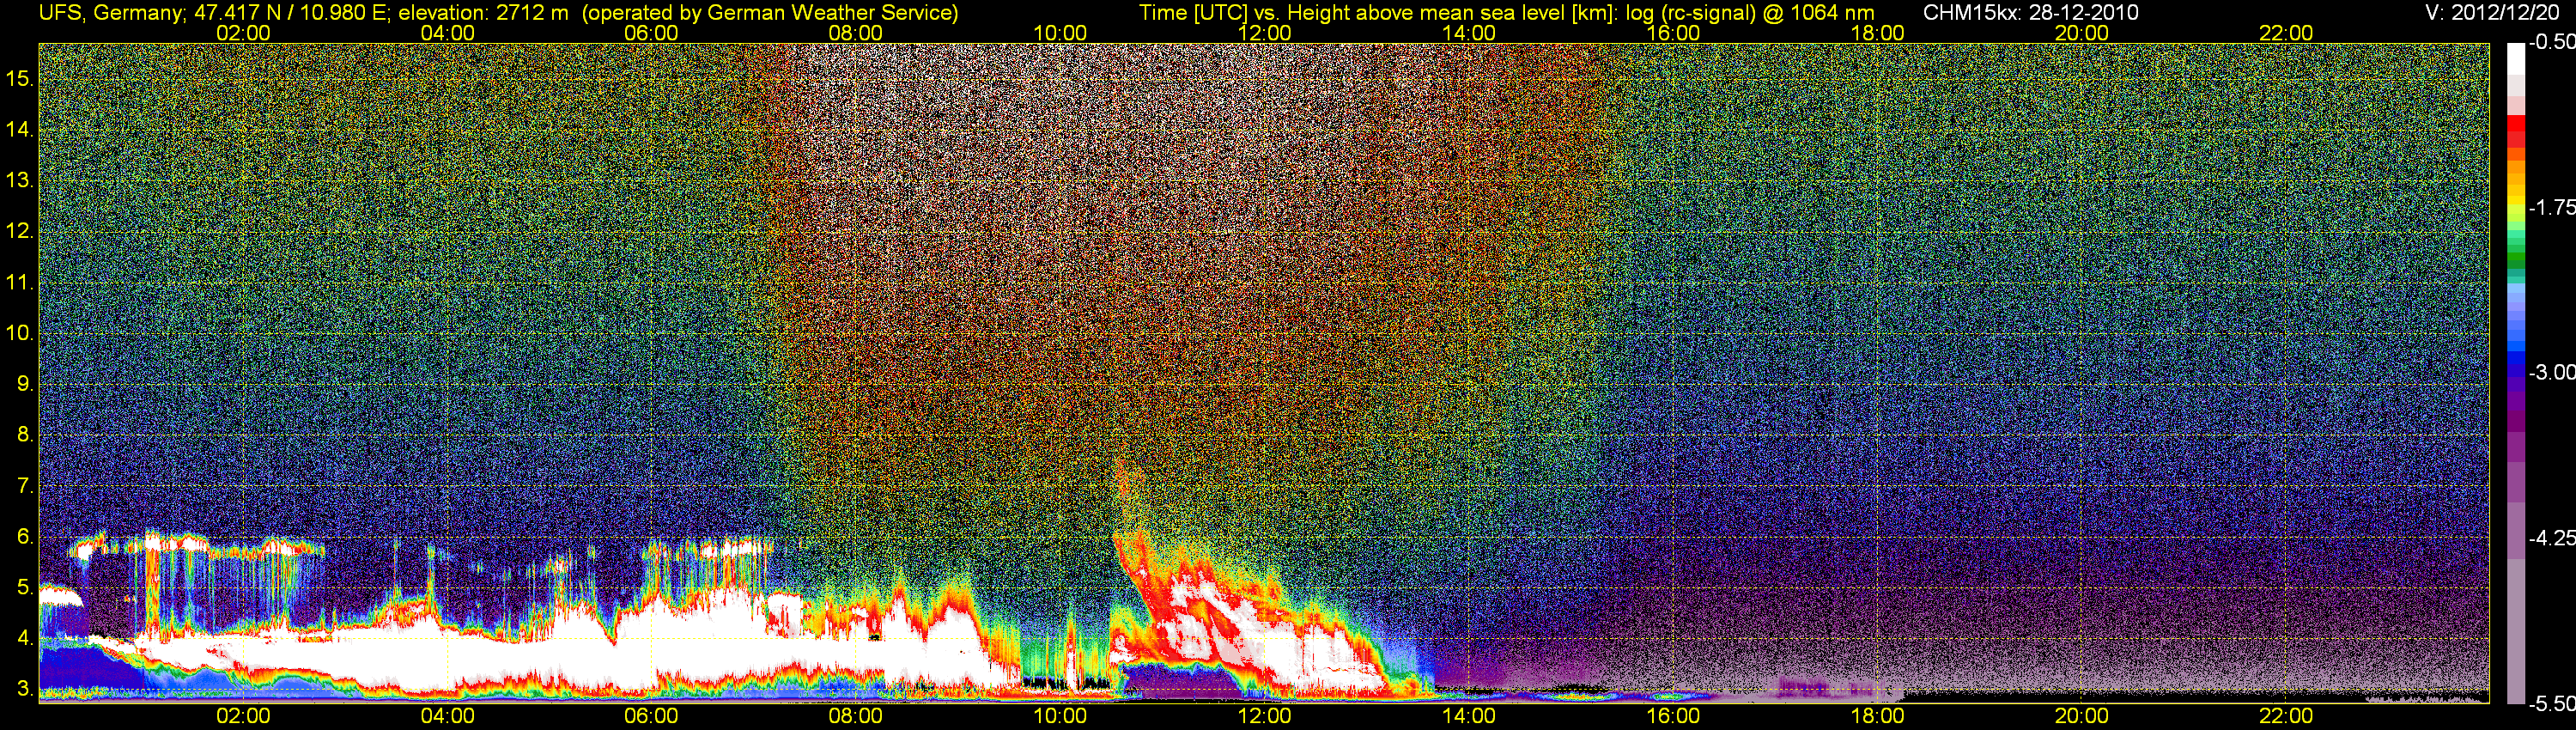Click the '3.' height axis label
Screen dimensions: 2576x730
25,689
